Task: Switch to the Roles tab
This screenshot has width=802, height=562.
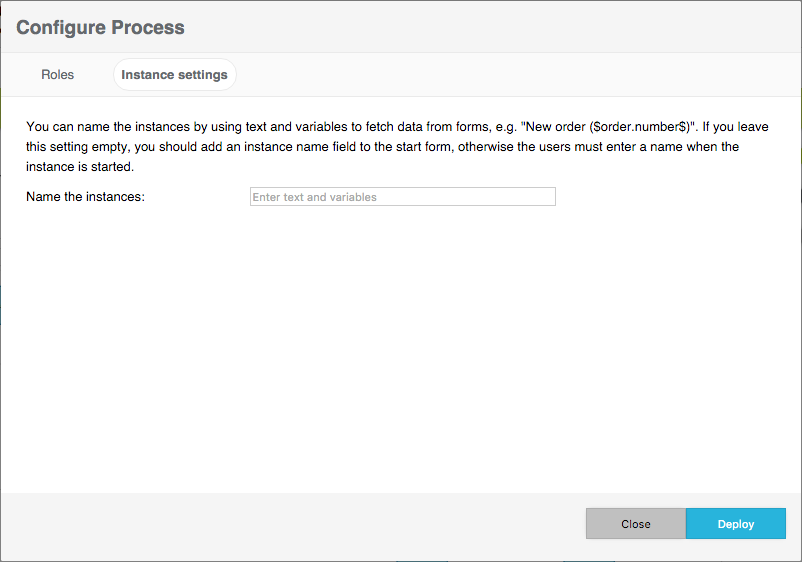Action: point(57,75)
